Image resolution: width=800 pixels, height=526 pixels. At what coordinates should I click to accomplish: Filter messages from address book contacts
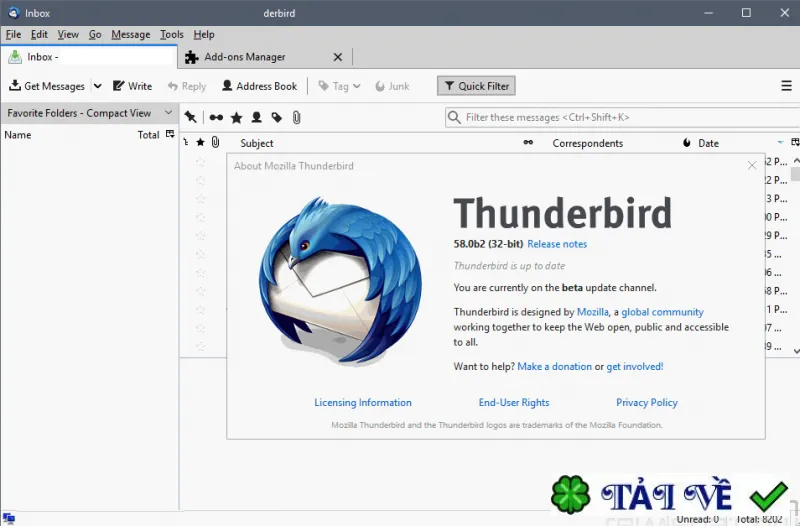[x=256, y=118]
